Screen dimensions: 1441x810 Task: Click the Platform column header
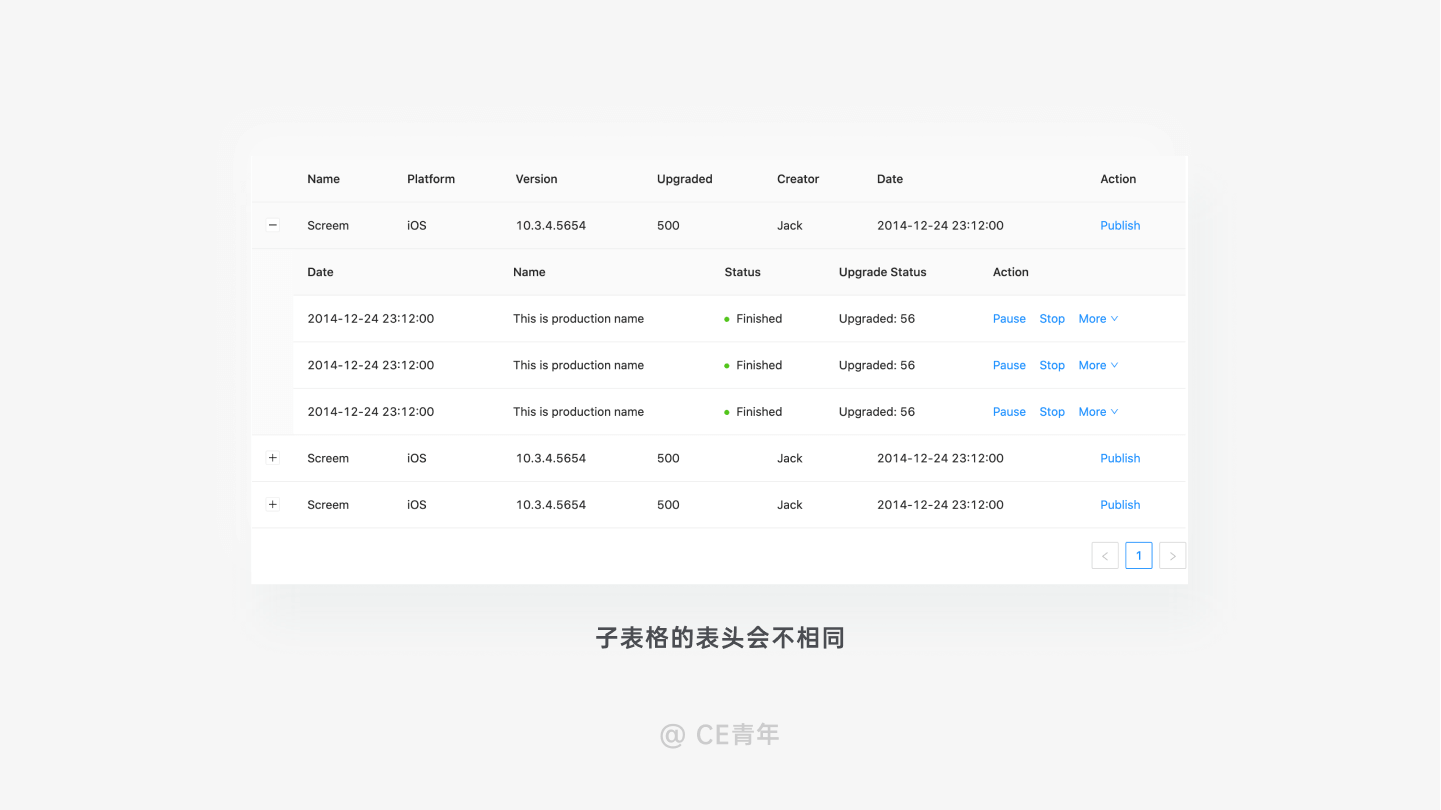pos(431,179)
